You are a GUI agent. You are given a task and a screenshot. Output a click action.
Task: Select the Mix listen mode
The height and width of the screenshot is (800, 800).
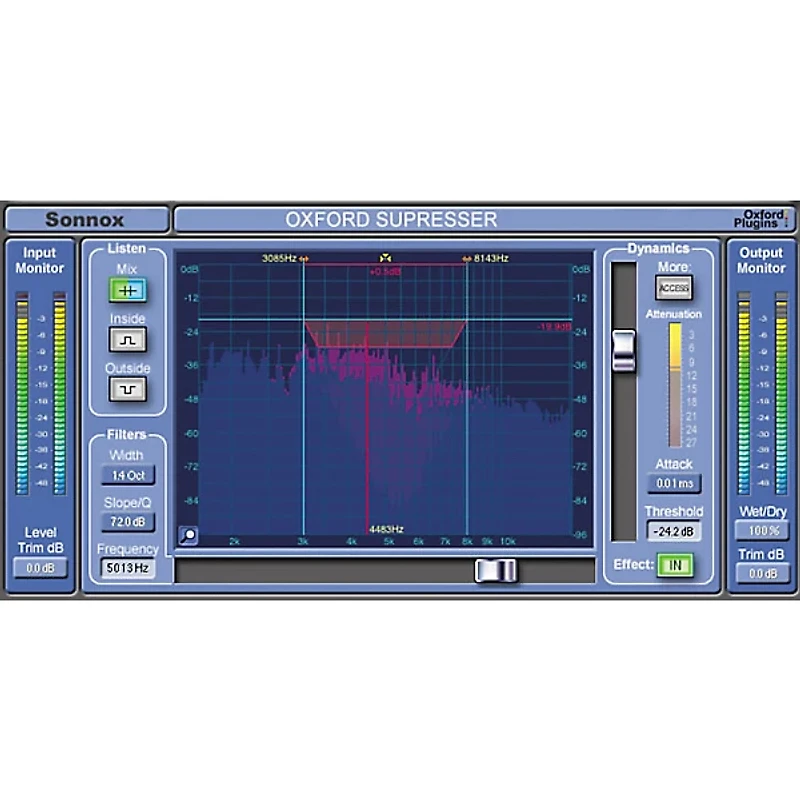pos(127,290)
